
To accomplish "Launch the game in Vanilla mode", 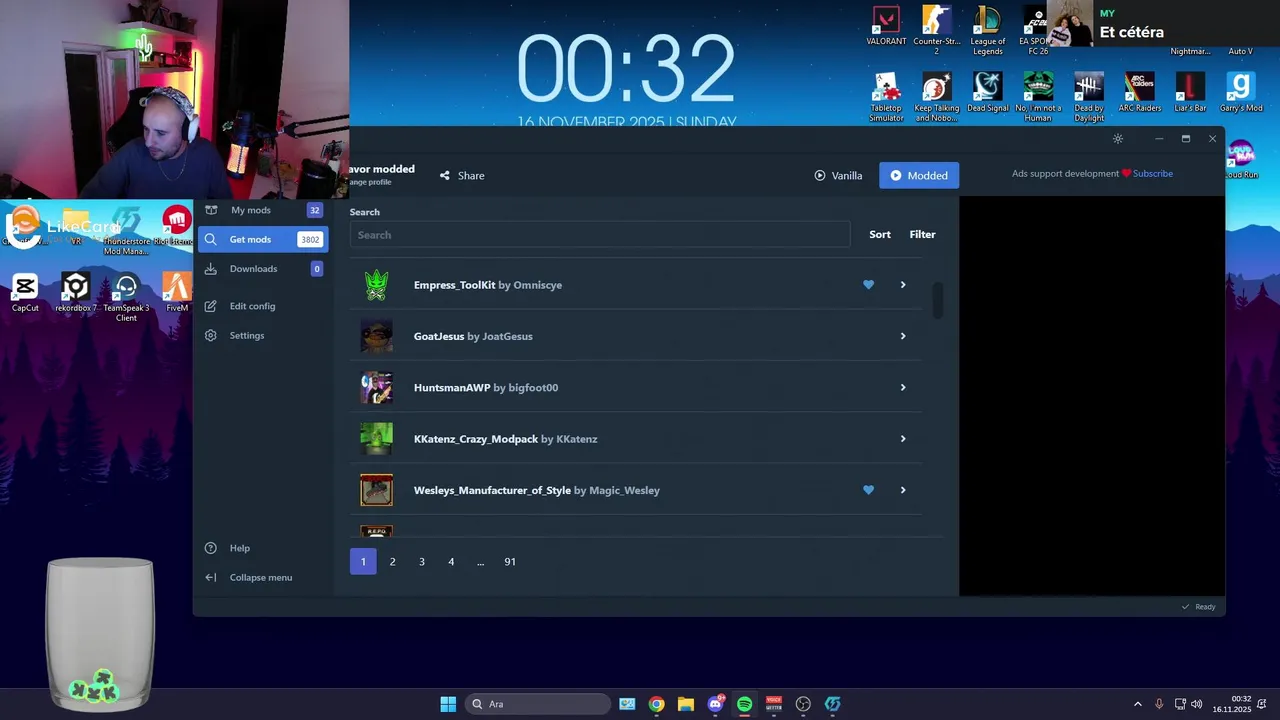I will (838, 175).
